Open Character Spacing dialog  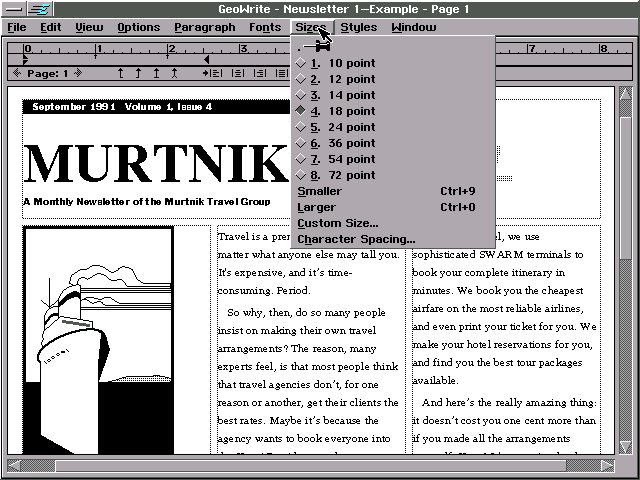click(x=393, y=239)
